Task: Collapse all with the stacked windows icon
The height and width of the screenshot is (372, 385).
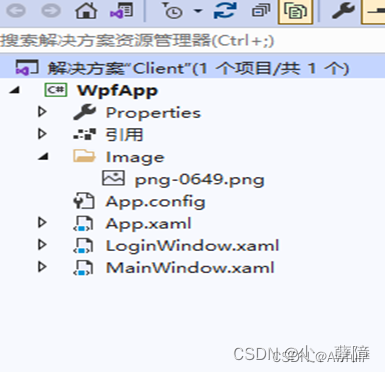Action: (261, 10)
